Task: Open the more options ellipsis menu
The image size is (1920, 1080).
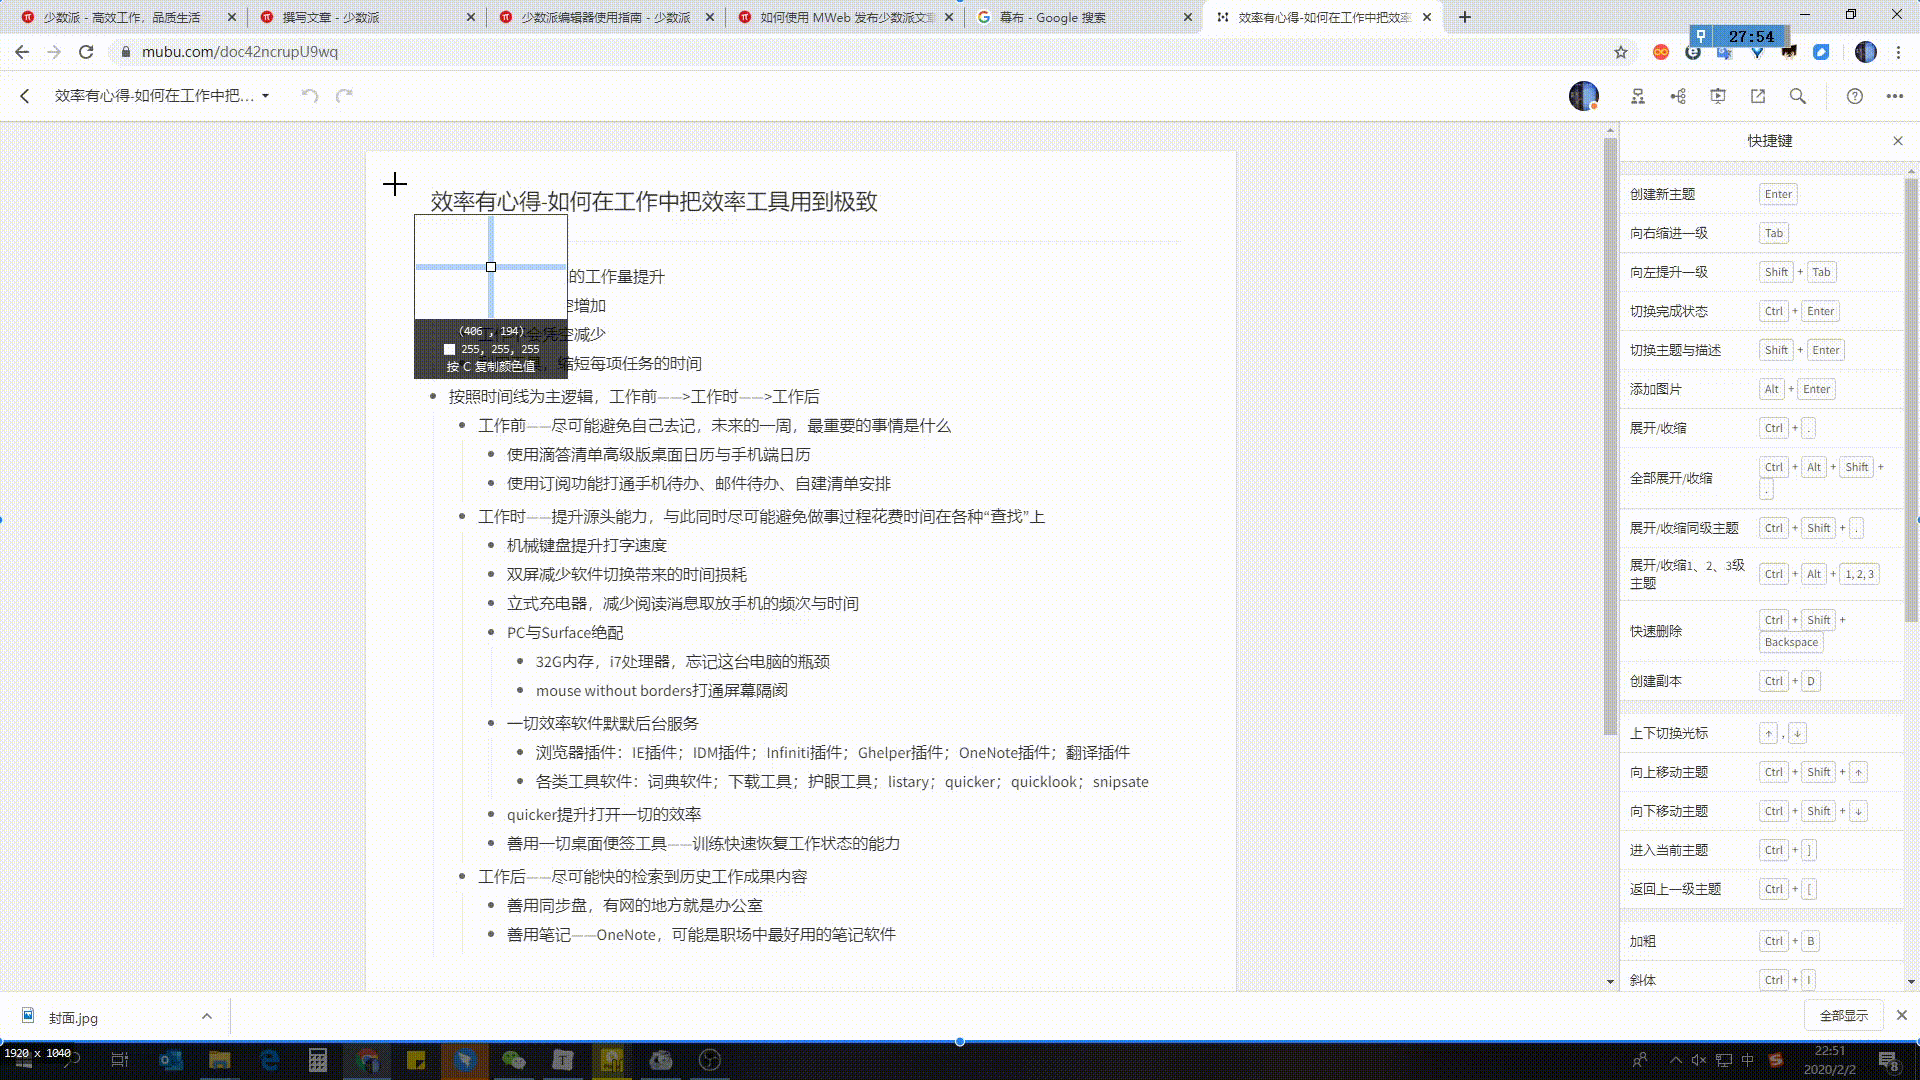Action: [x=1895, y=96]
